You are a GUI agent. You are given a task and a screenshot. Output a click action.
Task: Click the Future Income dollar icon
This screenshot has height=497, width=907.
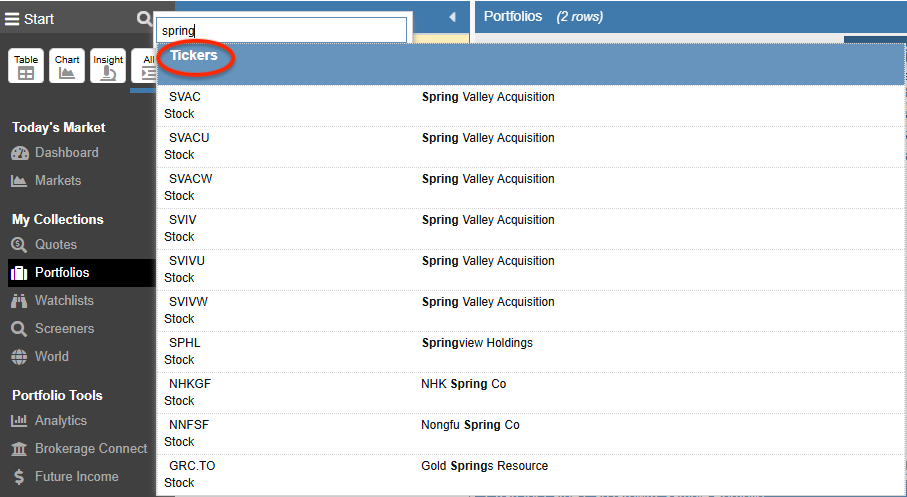(19, 477)
